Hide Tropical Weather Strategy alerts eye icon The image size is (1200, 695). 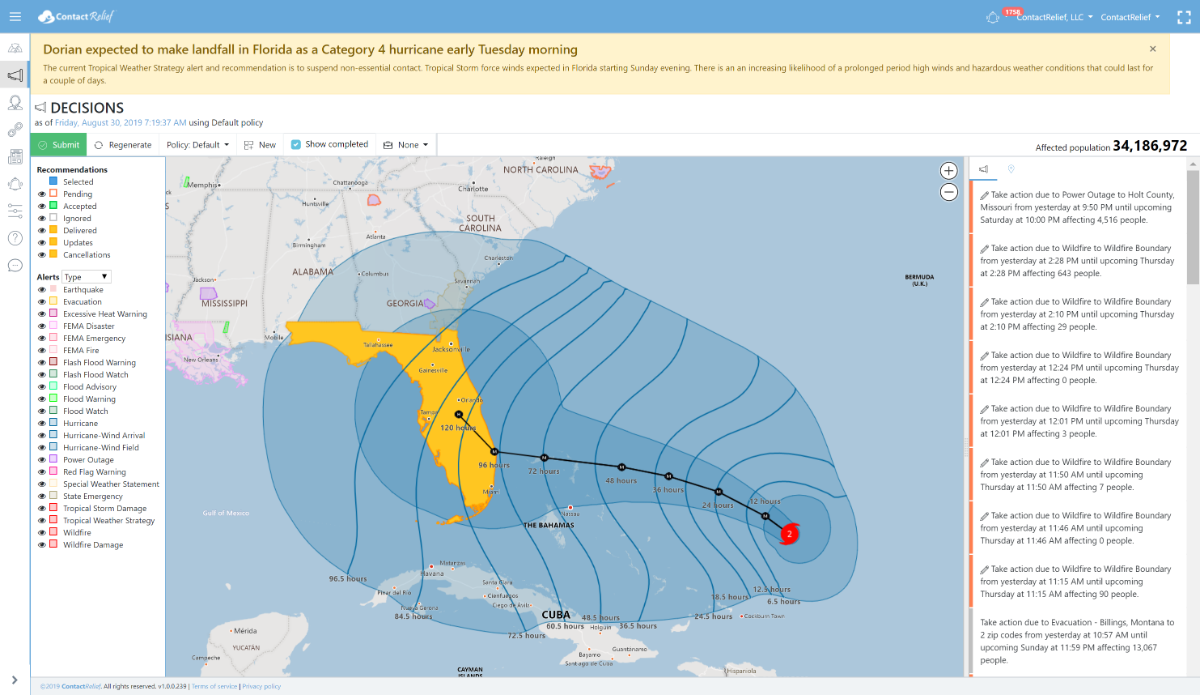coord(42,521)
